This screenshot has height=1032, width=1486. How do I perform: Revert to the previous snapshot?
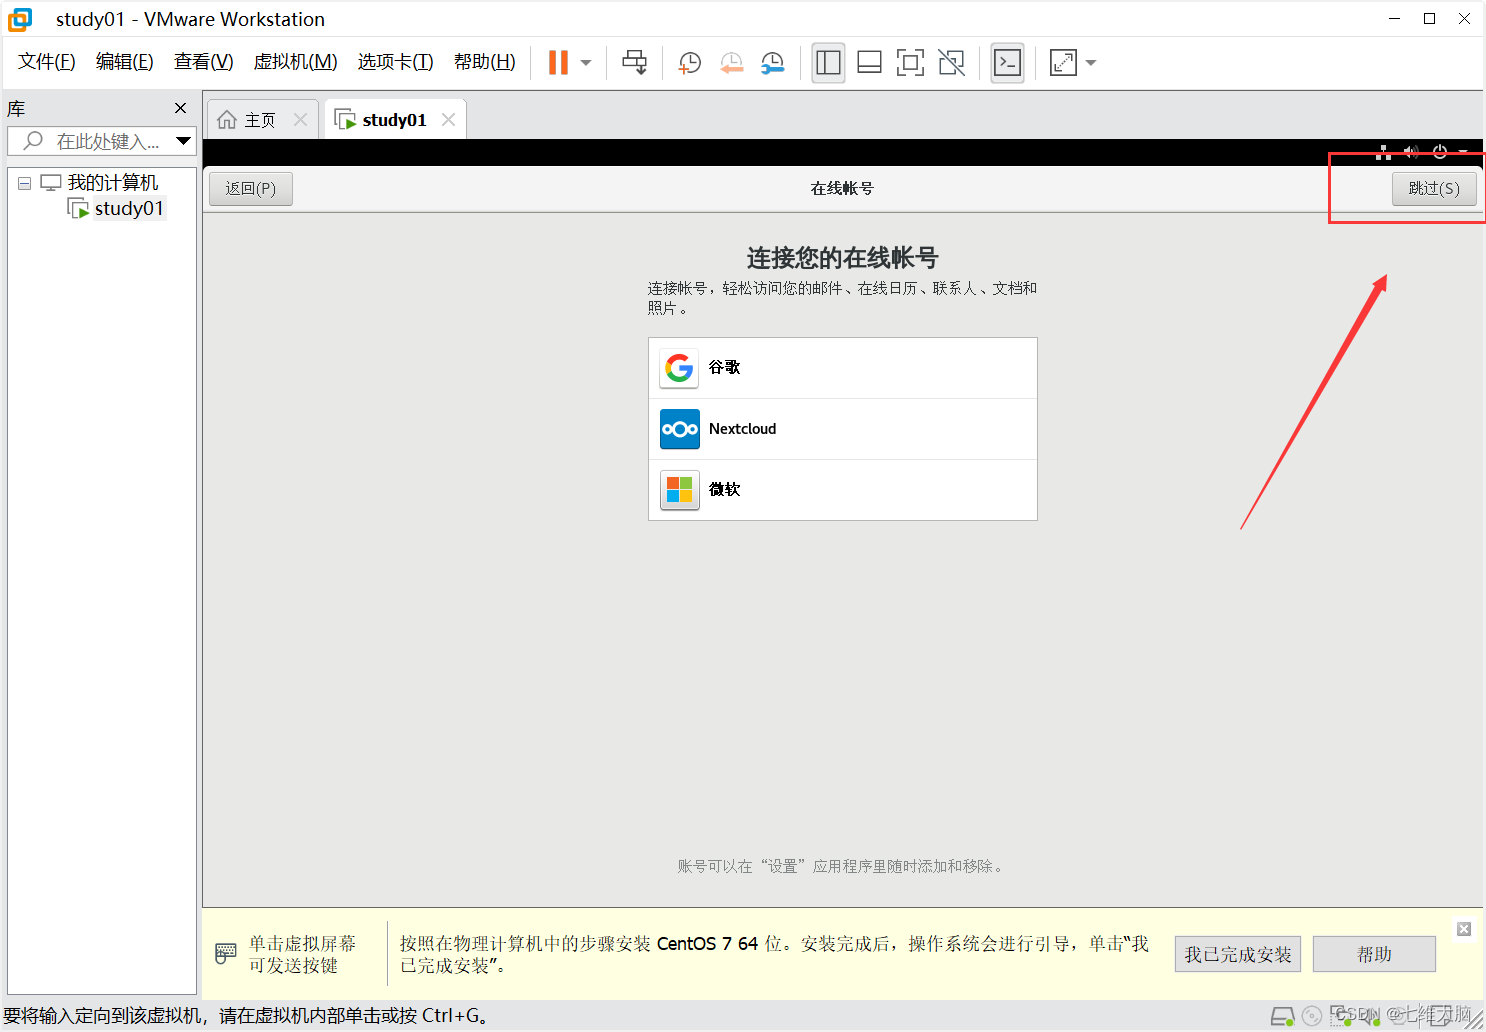[732, 63]
